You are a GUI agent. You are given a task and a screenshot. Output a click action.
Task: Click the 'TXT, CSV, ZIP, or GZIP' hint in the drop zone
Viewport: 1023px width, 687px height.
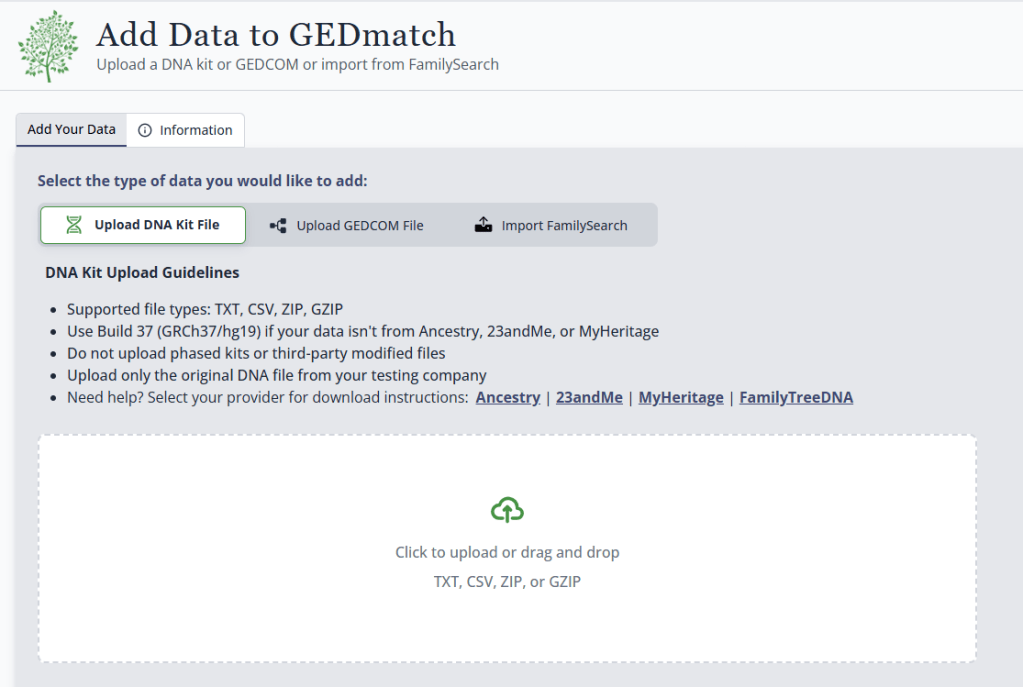point(507,581)
